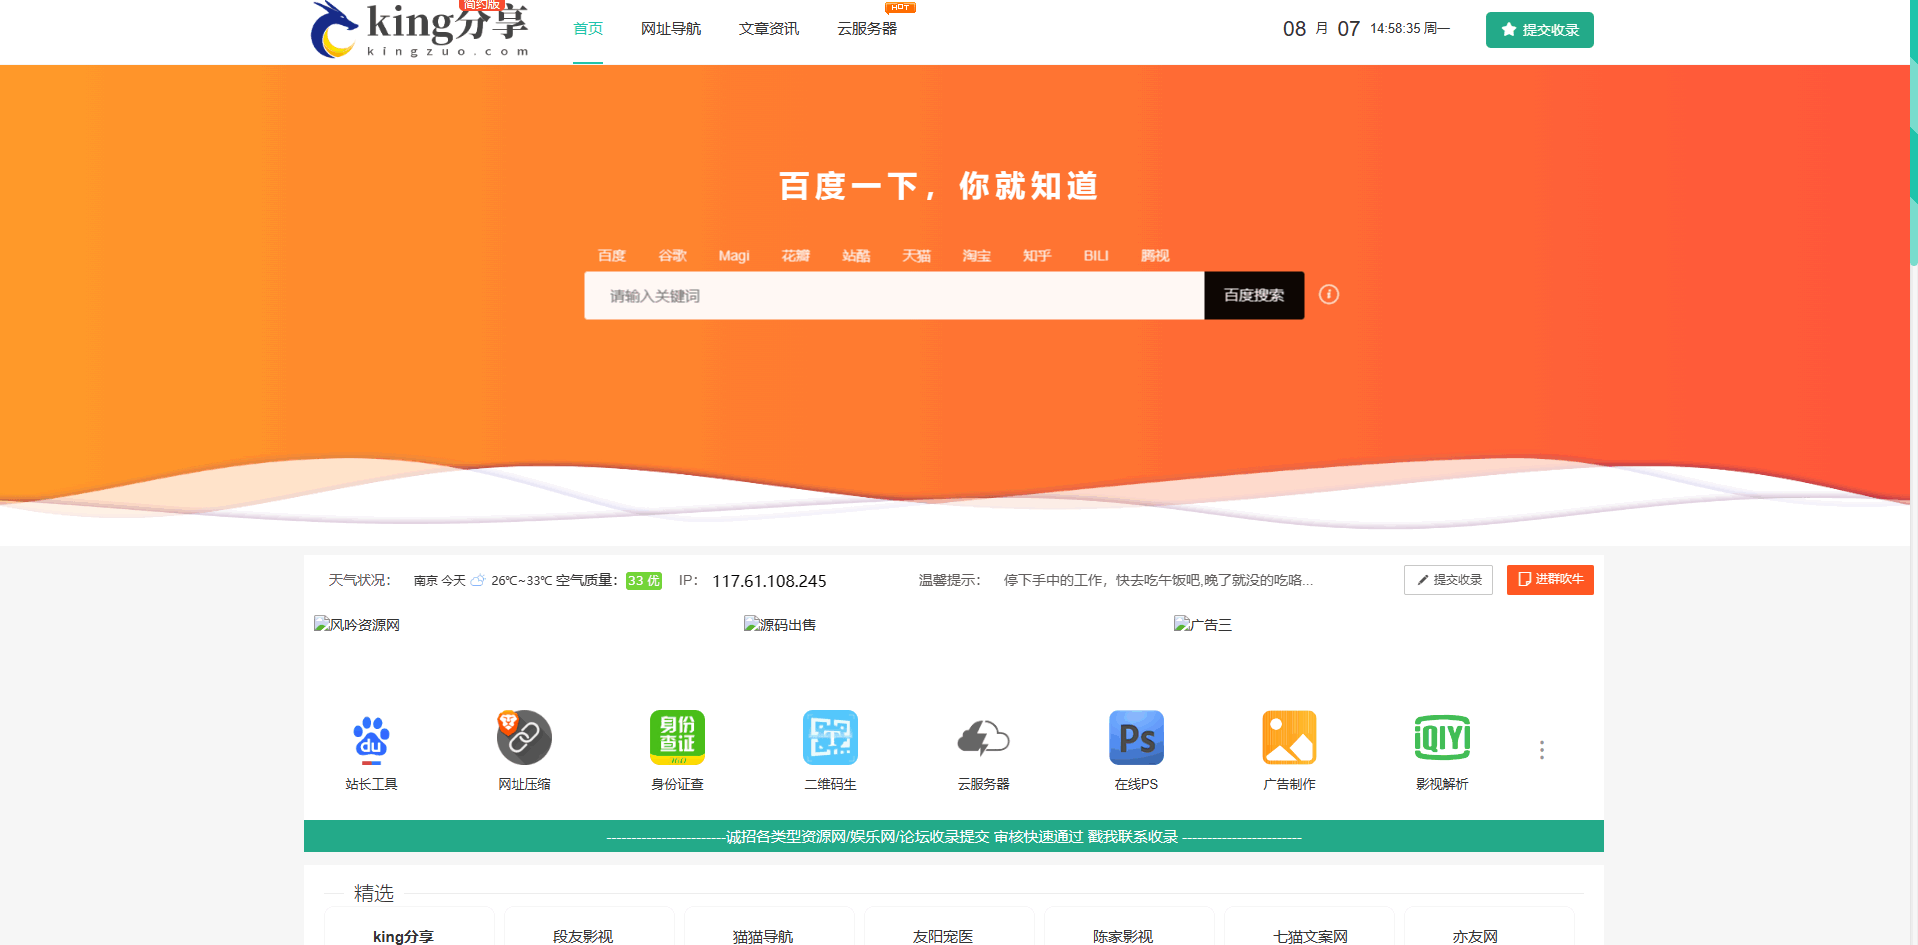Open the 网址导航 menu item
The height and width of the screenshot is (945, 1918).
[671, 29]
